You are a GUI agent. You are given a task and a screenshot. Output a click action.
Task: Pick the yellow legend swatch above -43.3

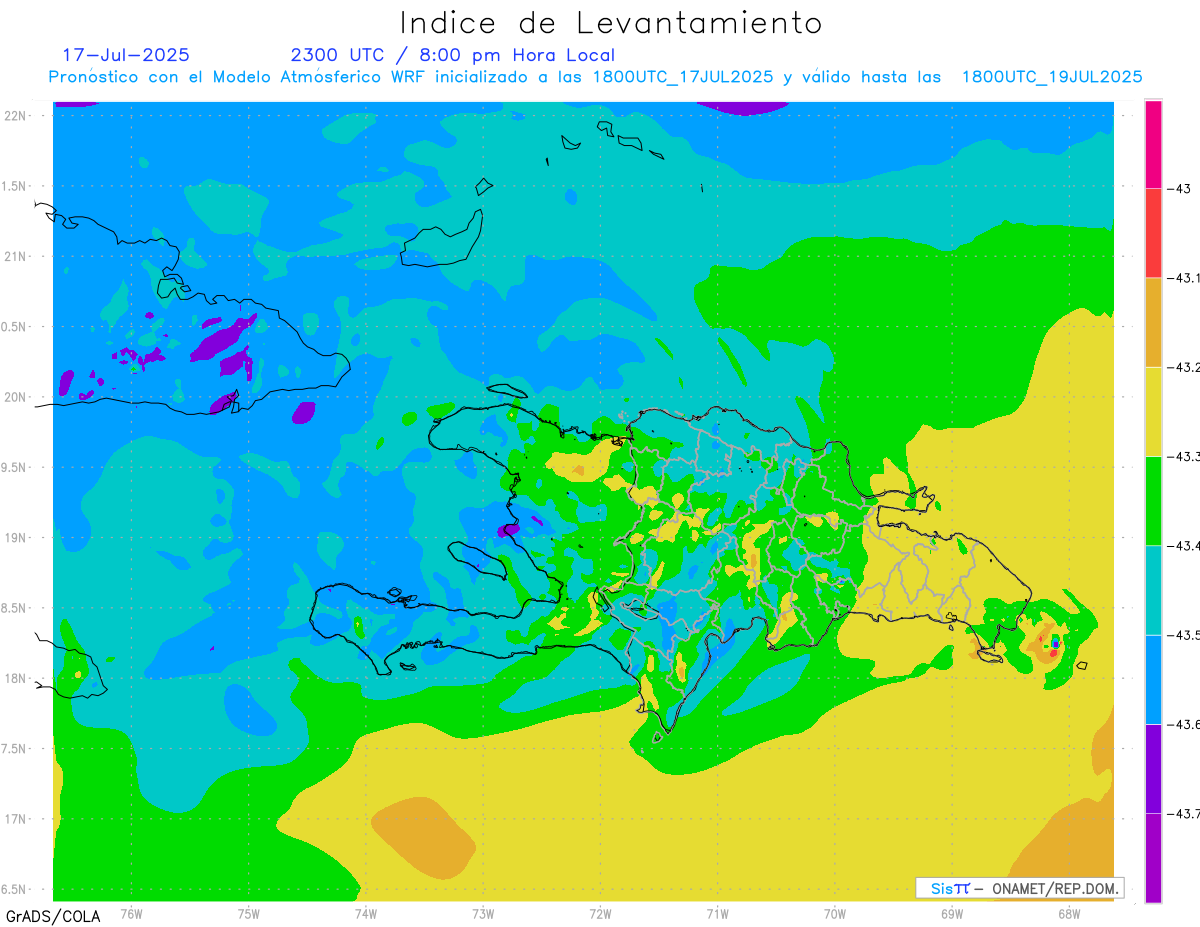1153,411
